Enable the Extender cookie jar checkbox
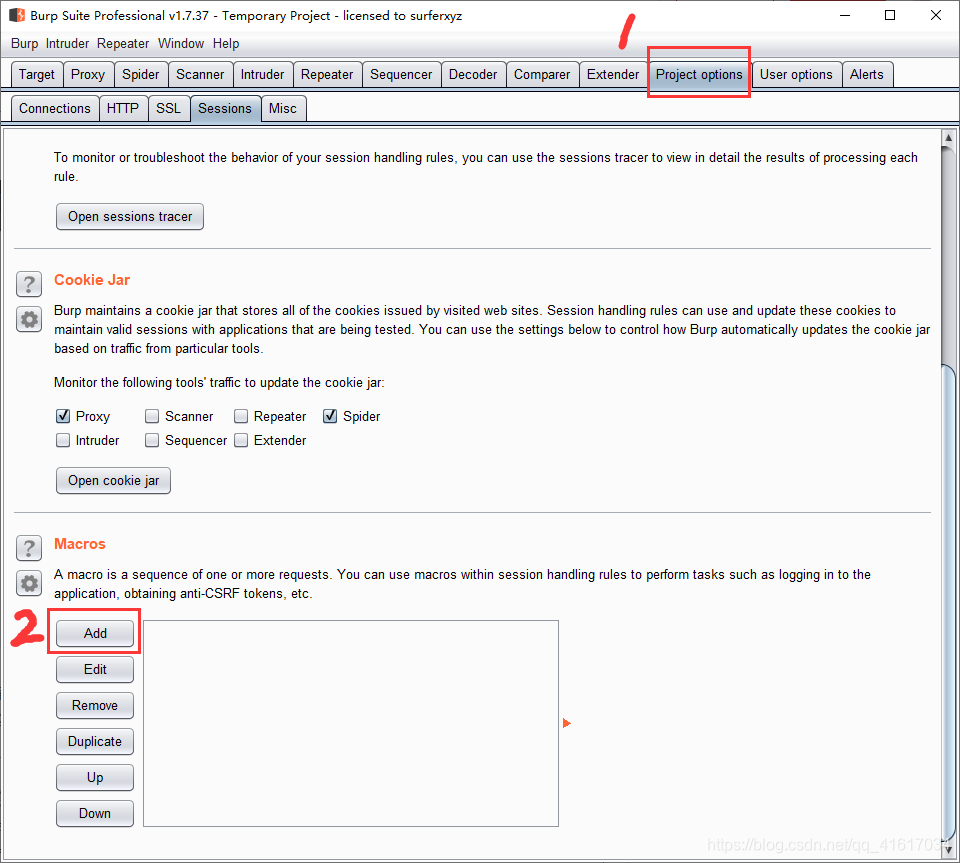The width and height of the screenshot is (960, 863). (241, 440)
